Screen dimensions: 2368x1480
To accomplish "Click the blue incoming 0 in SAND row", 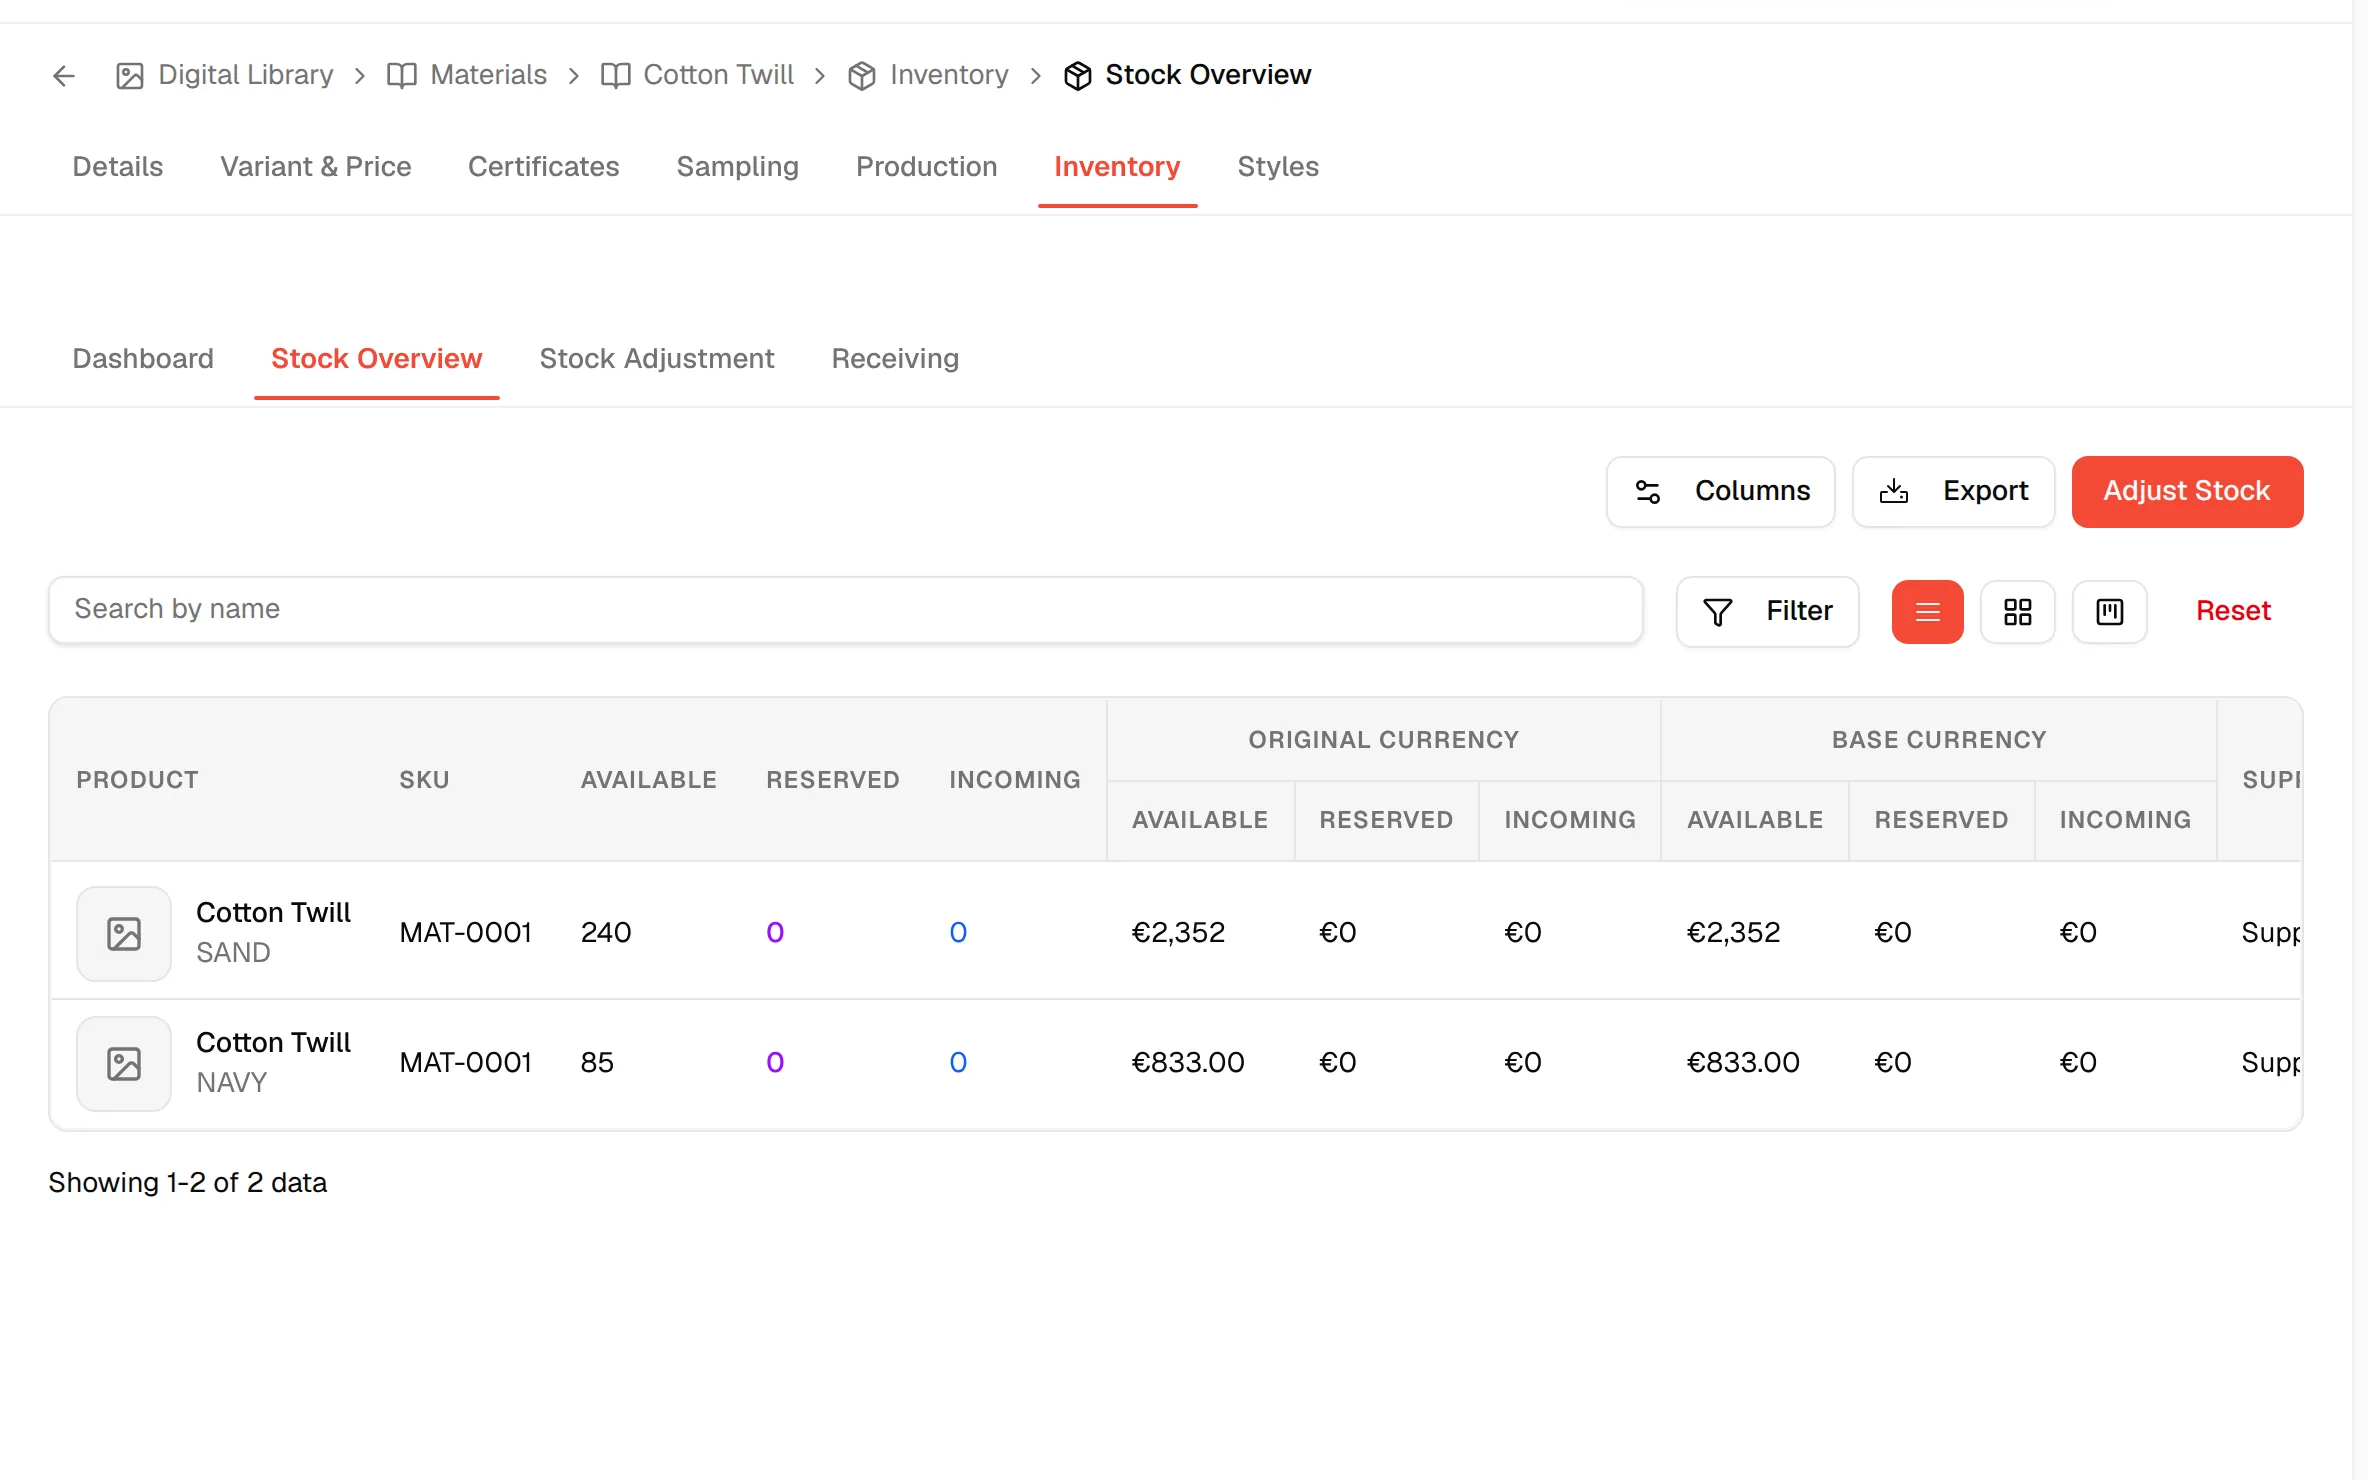I will pos(958,932).
